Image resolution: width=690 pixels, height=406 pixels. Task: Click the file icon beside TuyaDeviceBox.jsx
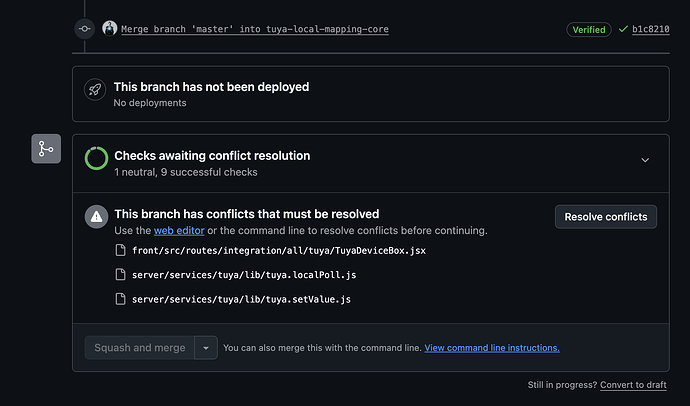pos(120,250)
